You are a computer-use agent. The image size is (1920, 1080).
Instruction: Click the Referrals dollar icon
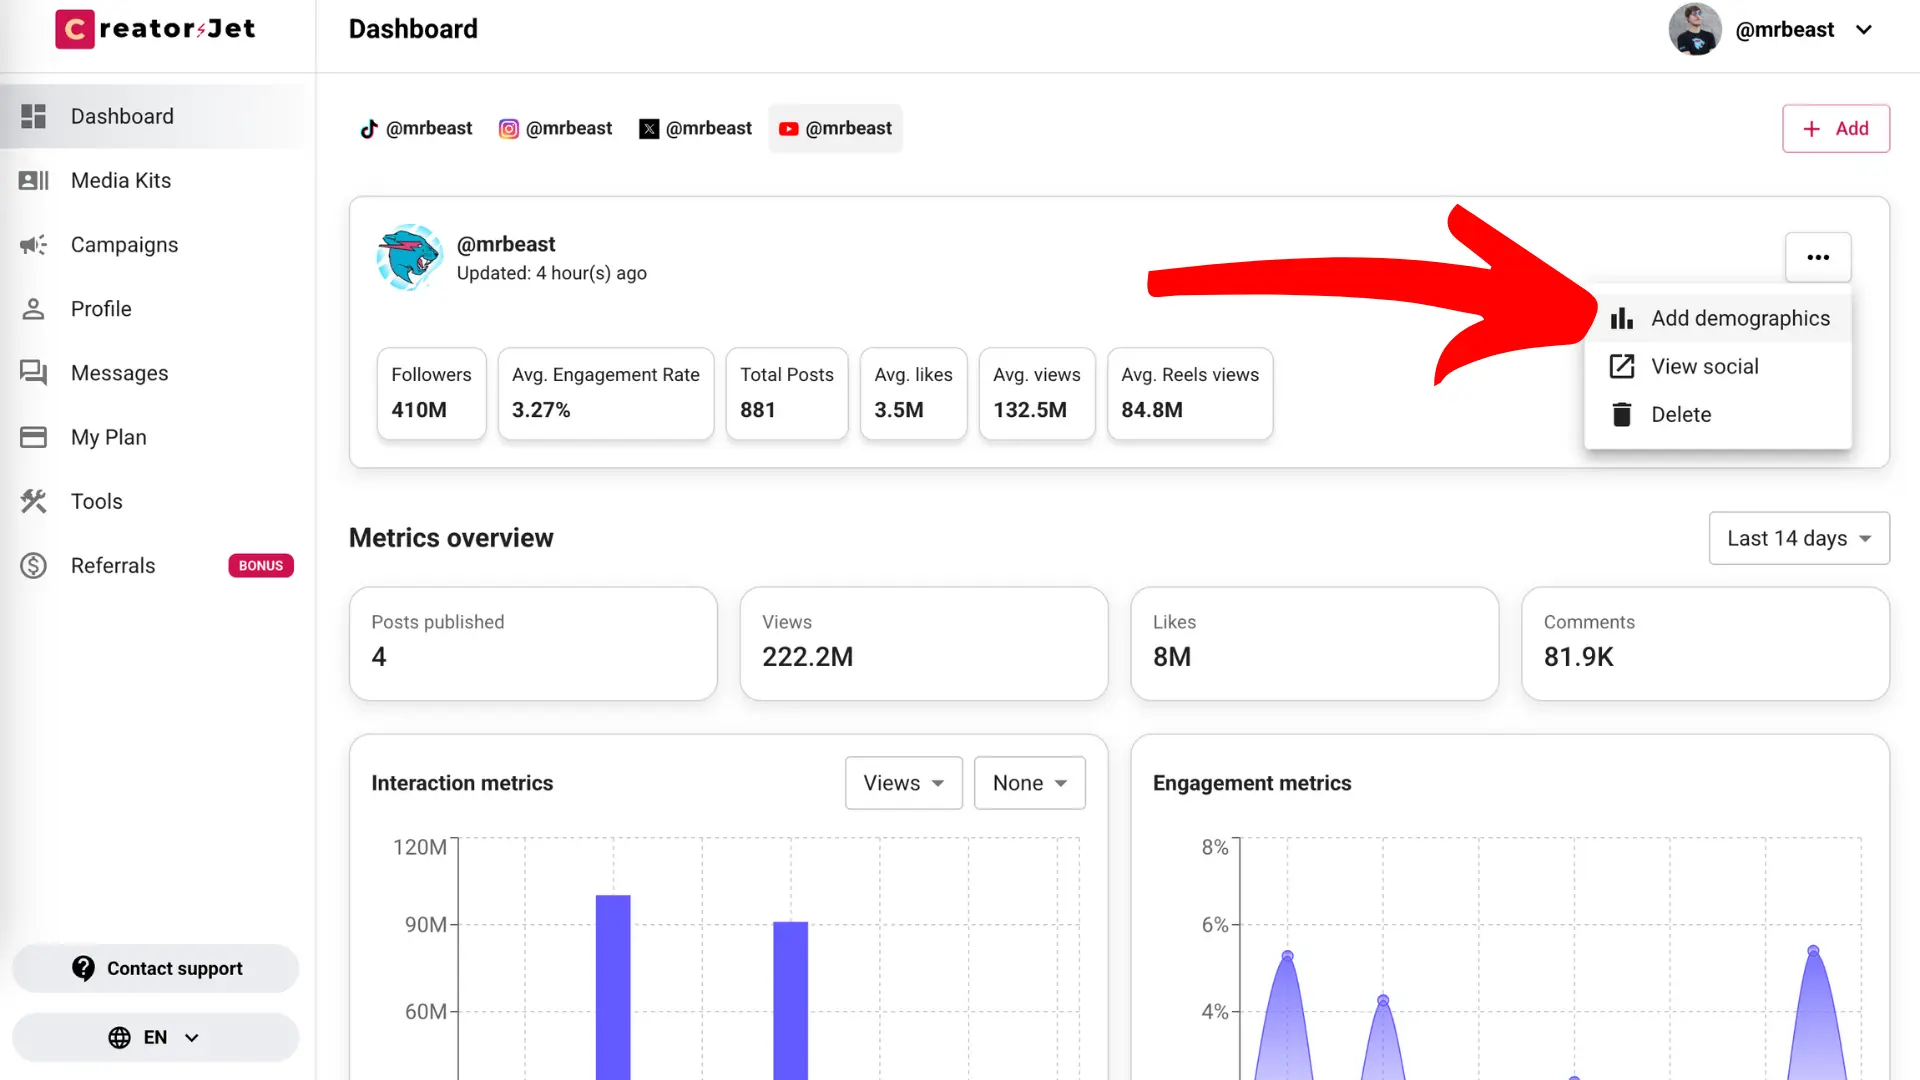33,566
